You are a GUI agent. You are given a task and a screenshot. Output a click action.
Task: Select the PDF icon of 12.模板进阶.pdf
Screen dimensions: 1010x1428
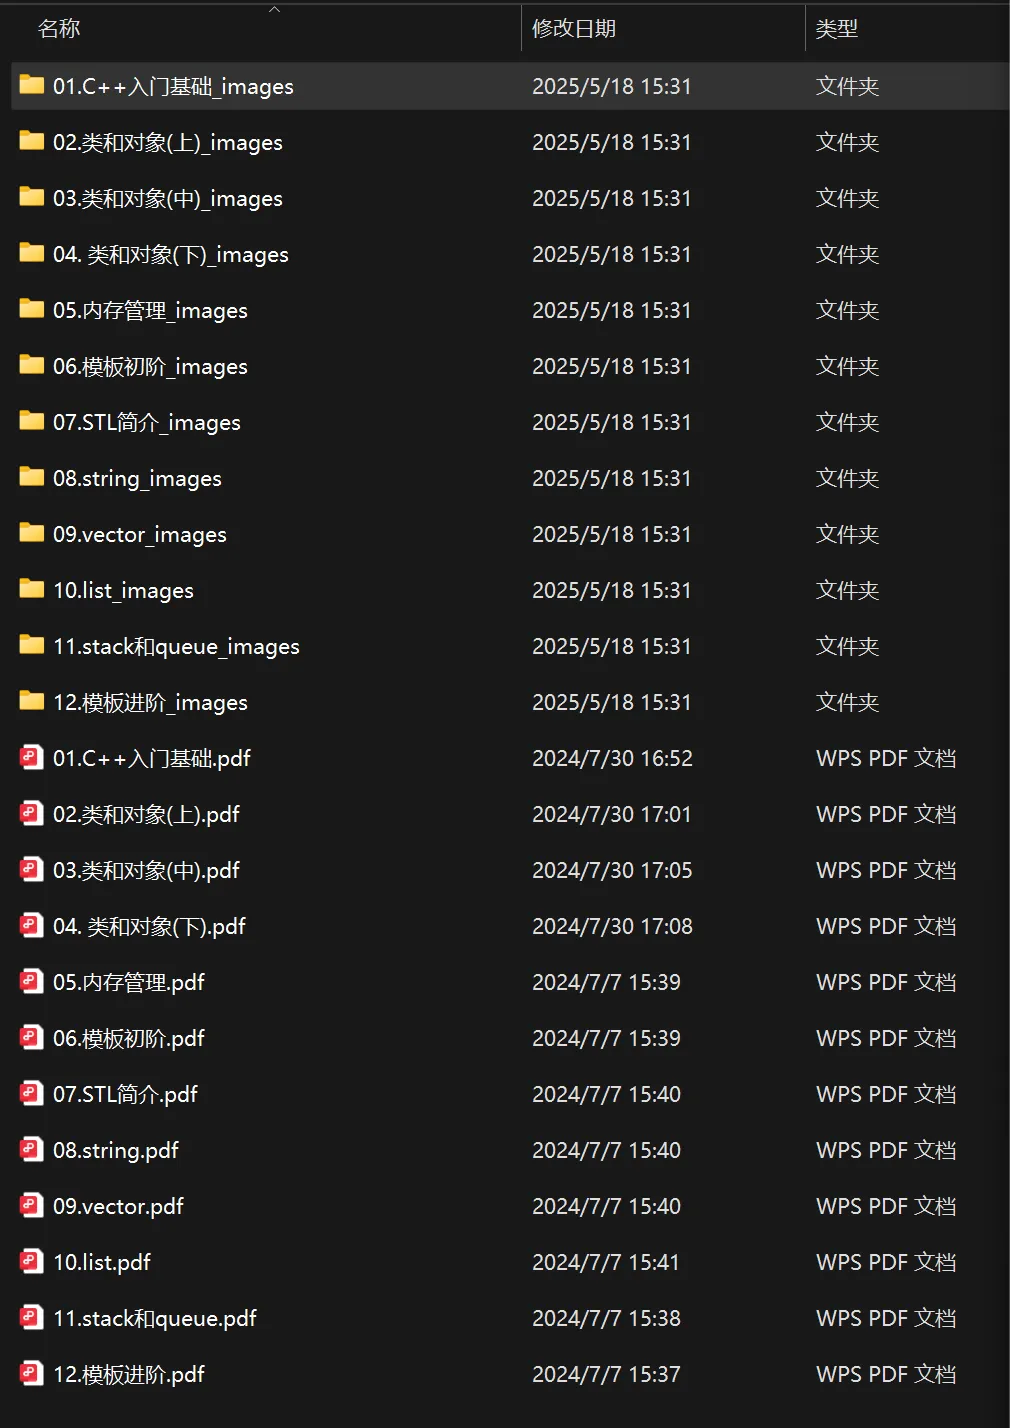tap(32, 1373)
